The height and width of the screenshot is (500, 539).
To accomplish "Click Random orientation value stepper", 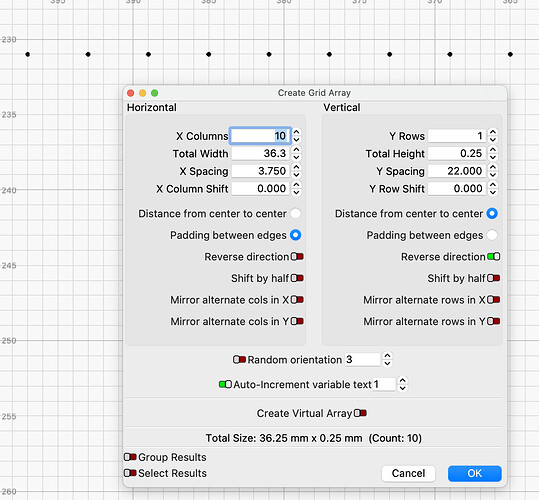I will [387, 359].
